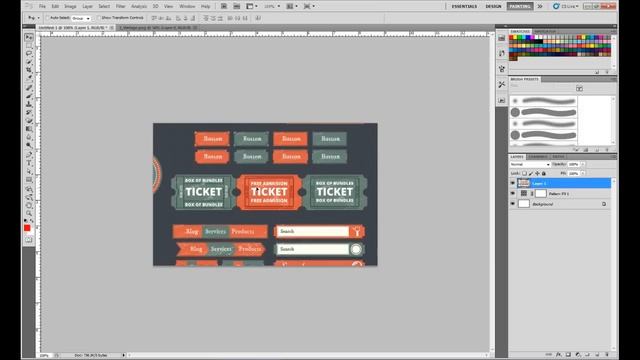Select the Pattern Fill 1 layer mask thumbnail
This screenshot has height=360, width=640.
(x=540, y=193)
